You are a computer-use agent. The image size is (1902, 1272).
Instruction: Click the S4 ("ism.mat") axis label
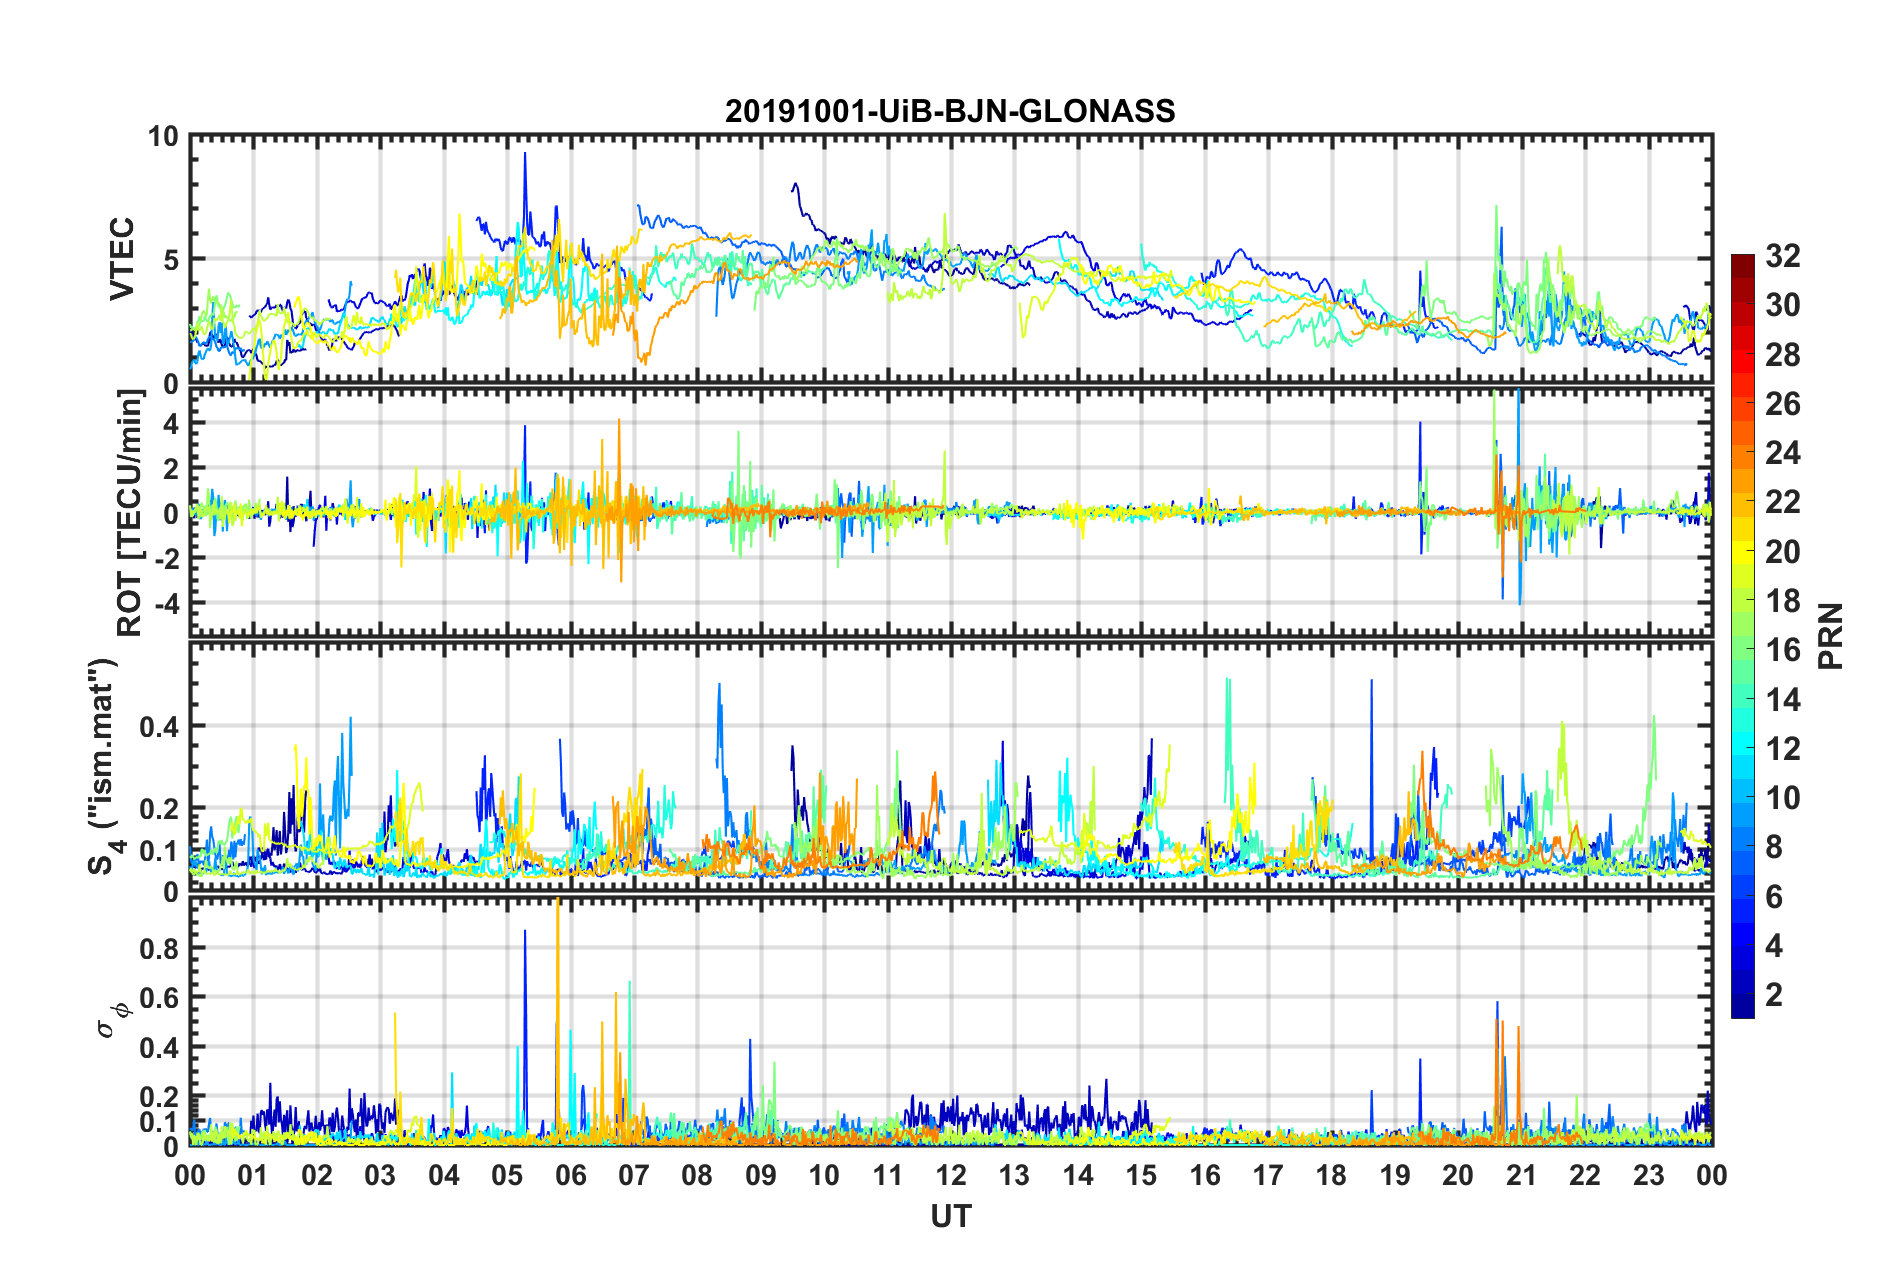[x=104, y=766]
